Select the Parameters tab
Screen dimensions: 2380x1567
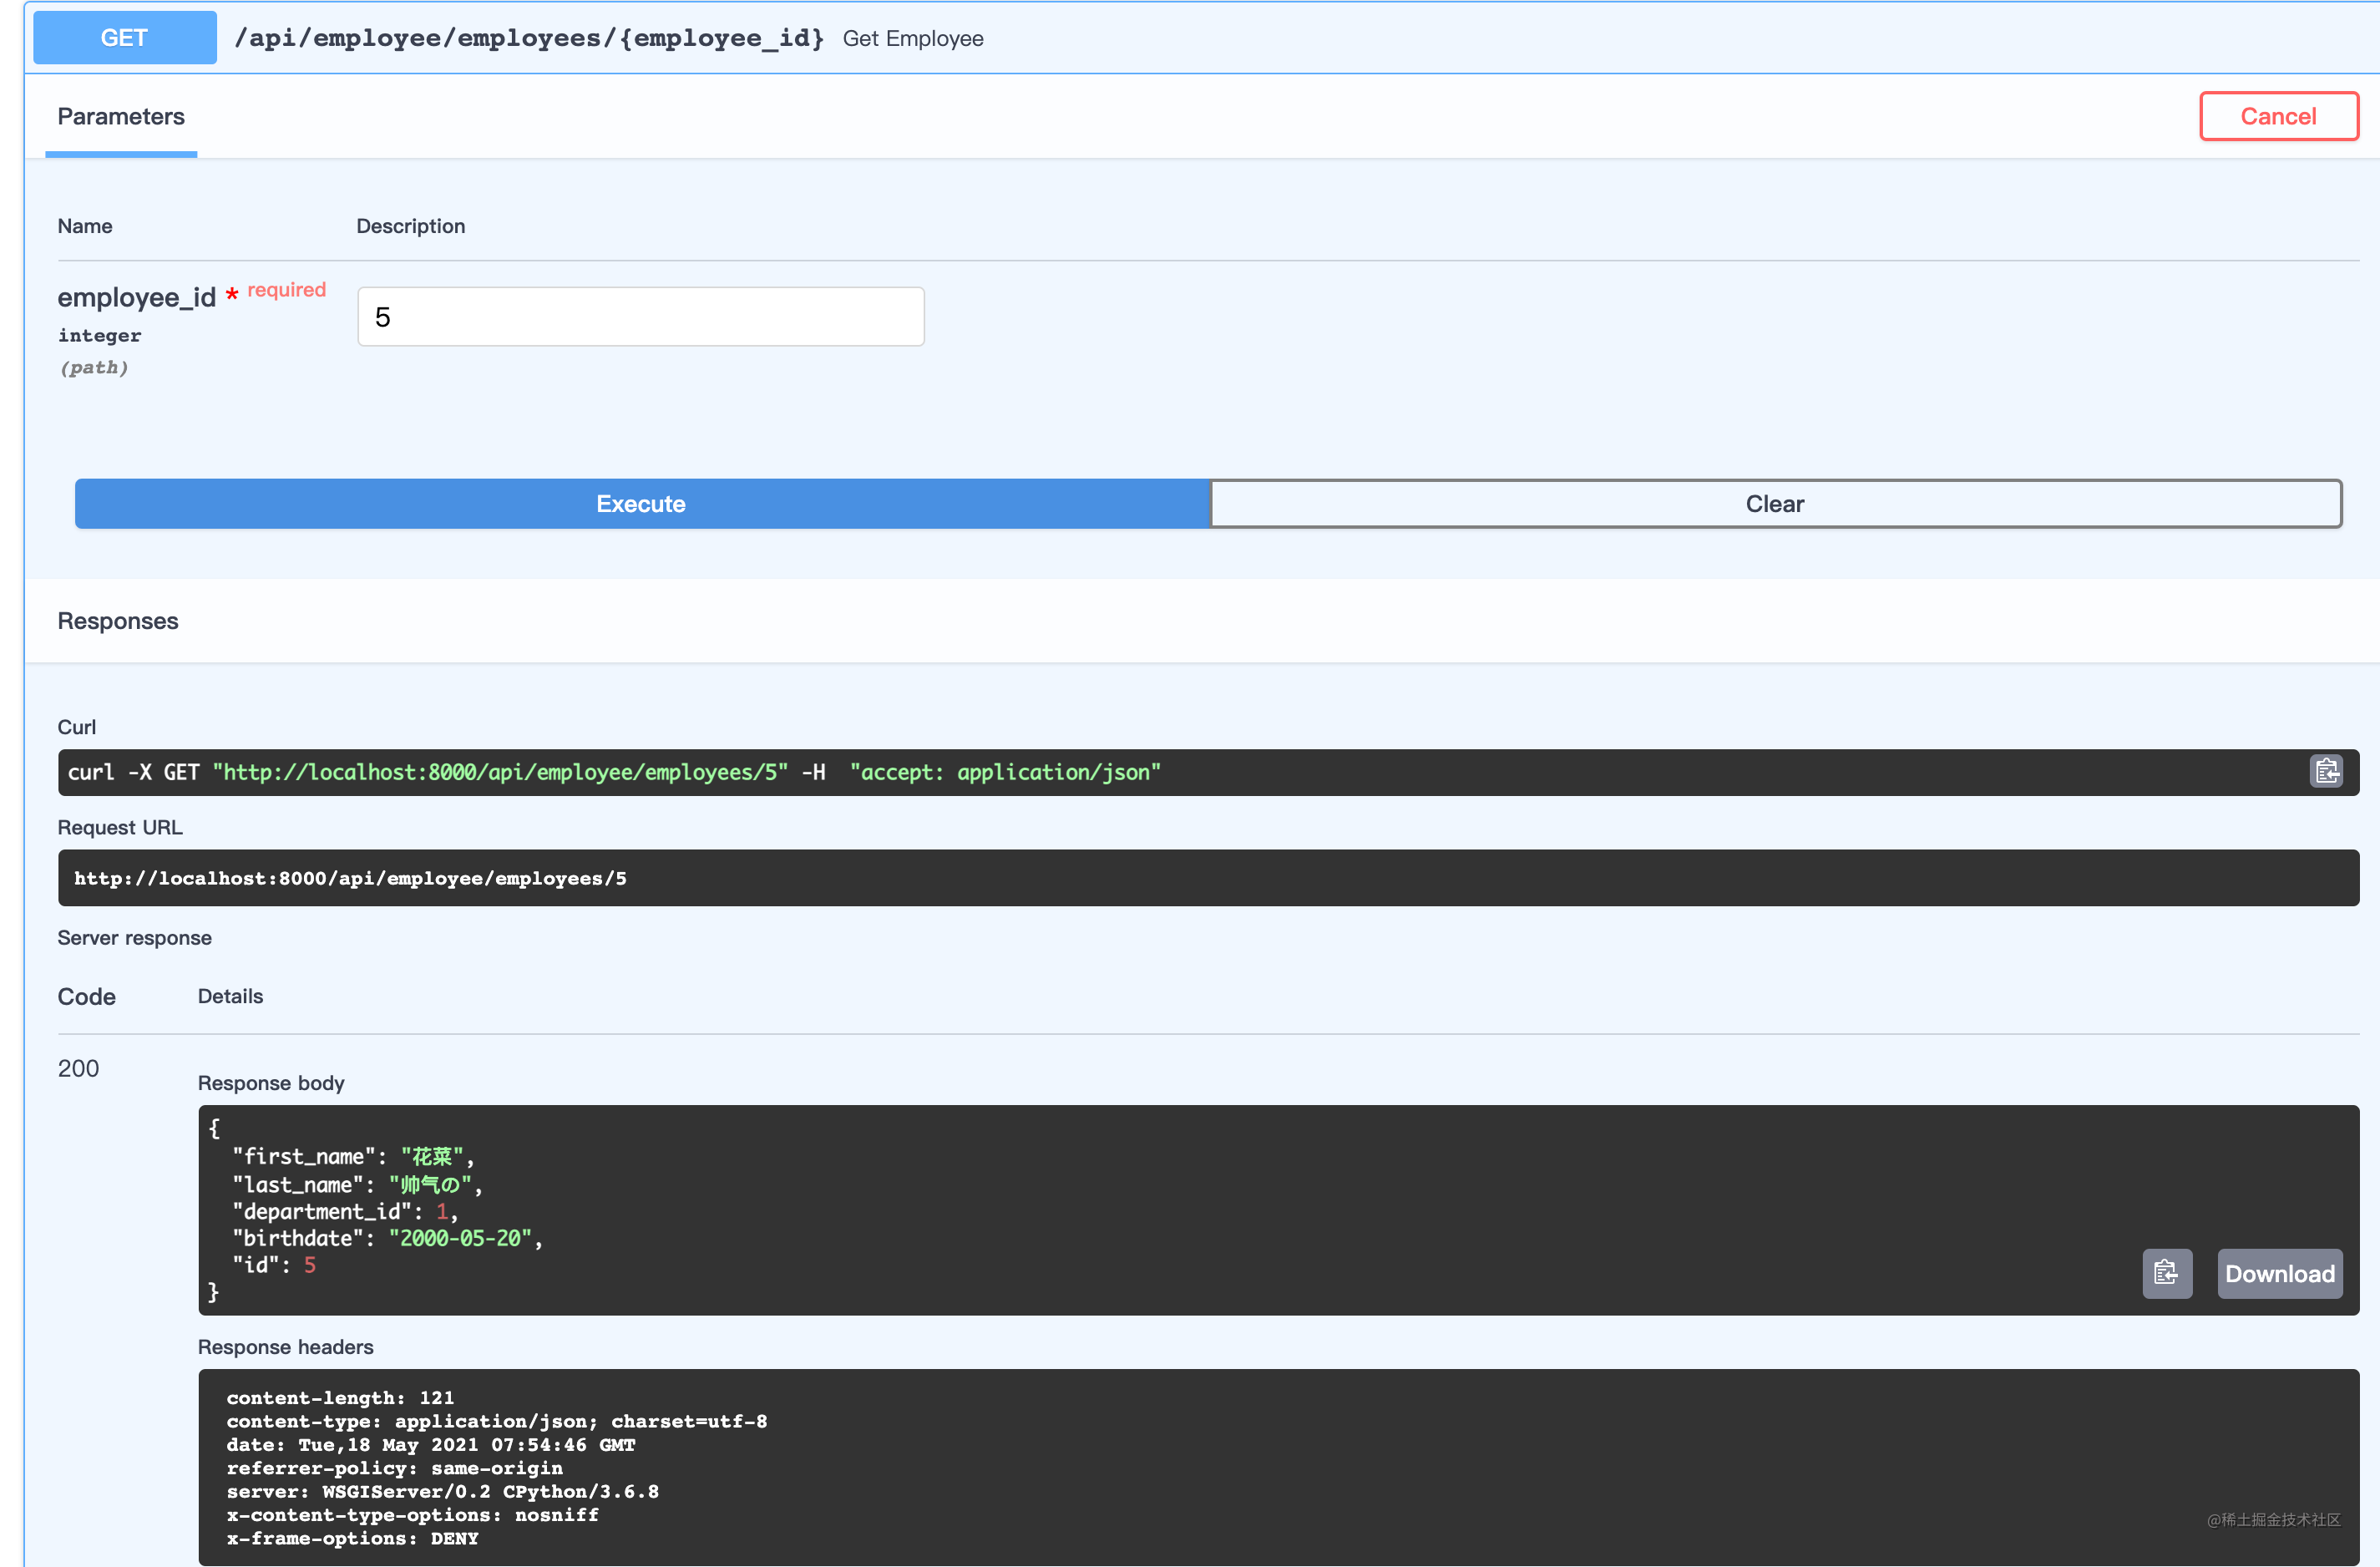coord(121,117)
